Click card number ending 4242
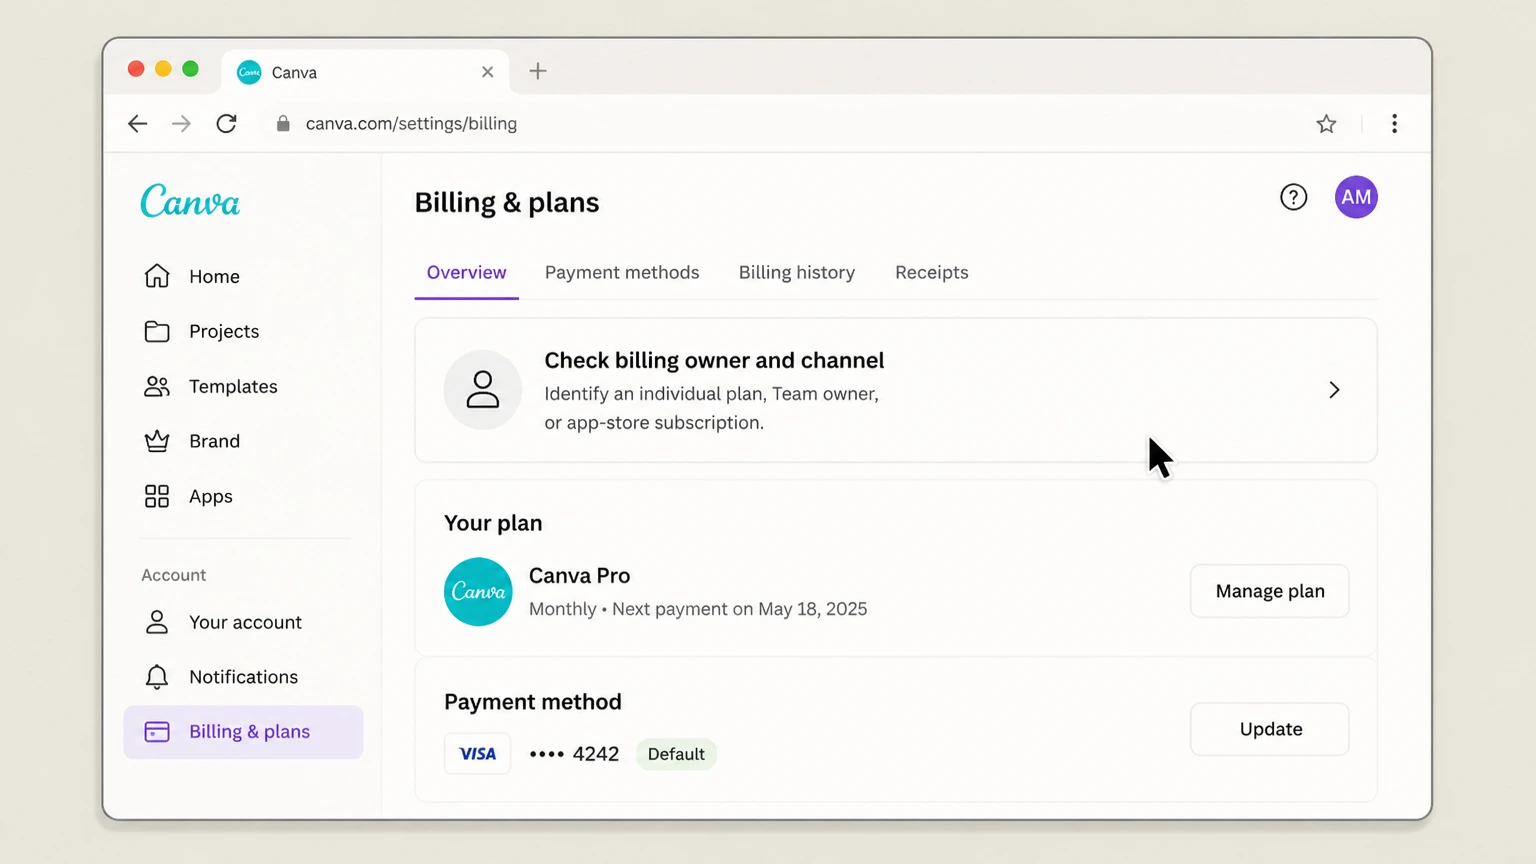Image resolution: width=1536 pixels, height=864 pixels. point(574,754)
